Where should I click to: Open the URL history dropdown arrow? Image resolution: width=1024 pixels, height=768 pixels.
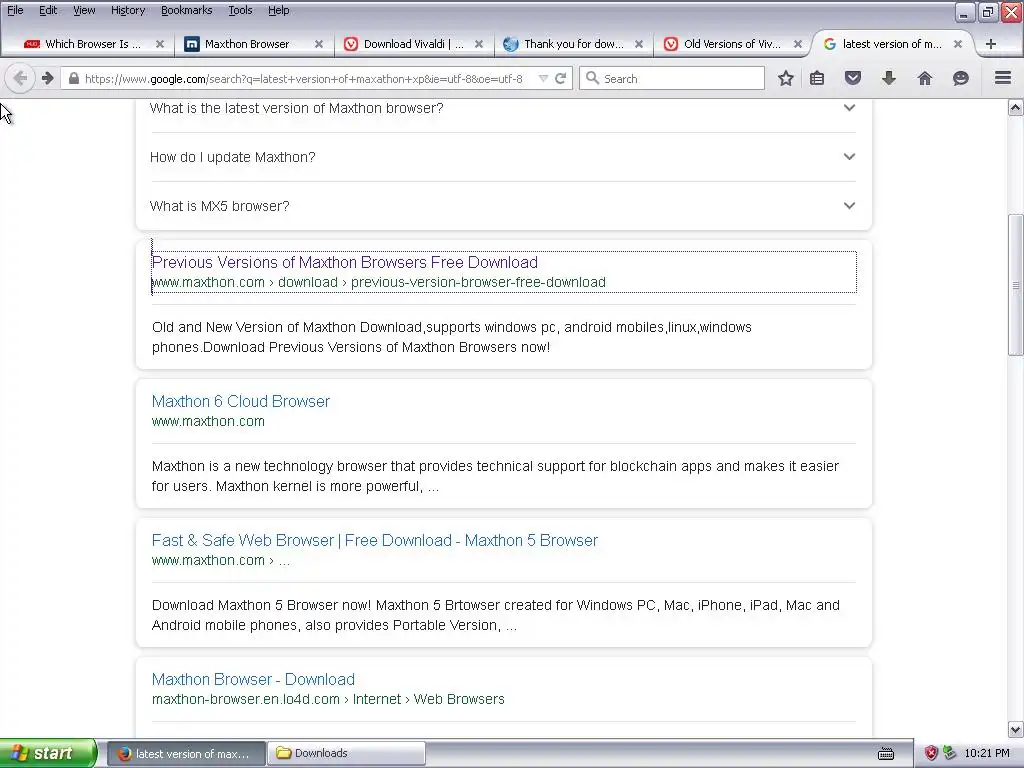[543, 78]
